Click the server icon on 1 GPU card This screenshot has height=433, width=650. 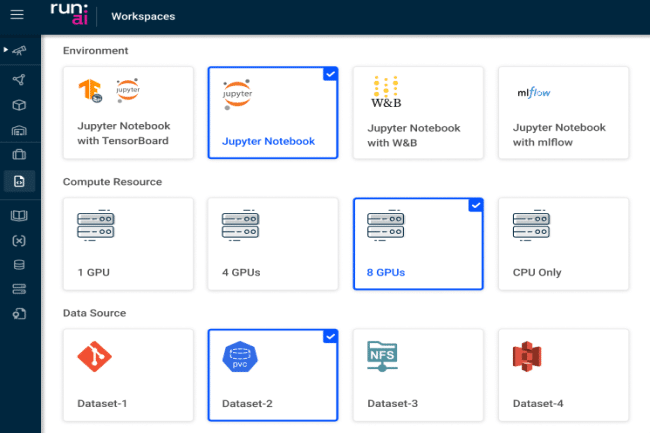click(96, 225)
